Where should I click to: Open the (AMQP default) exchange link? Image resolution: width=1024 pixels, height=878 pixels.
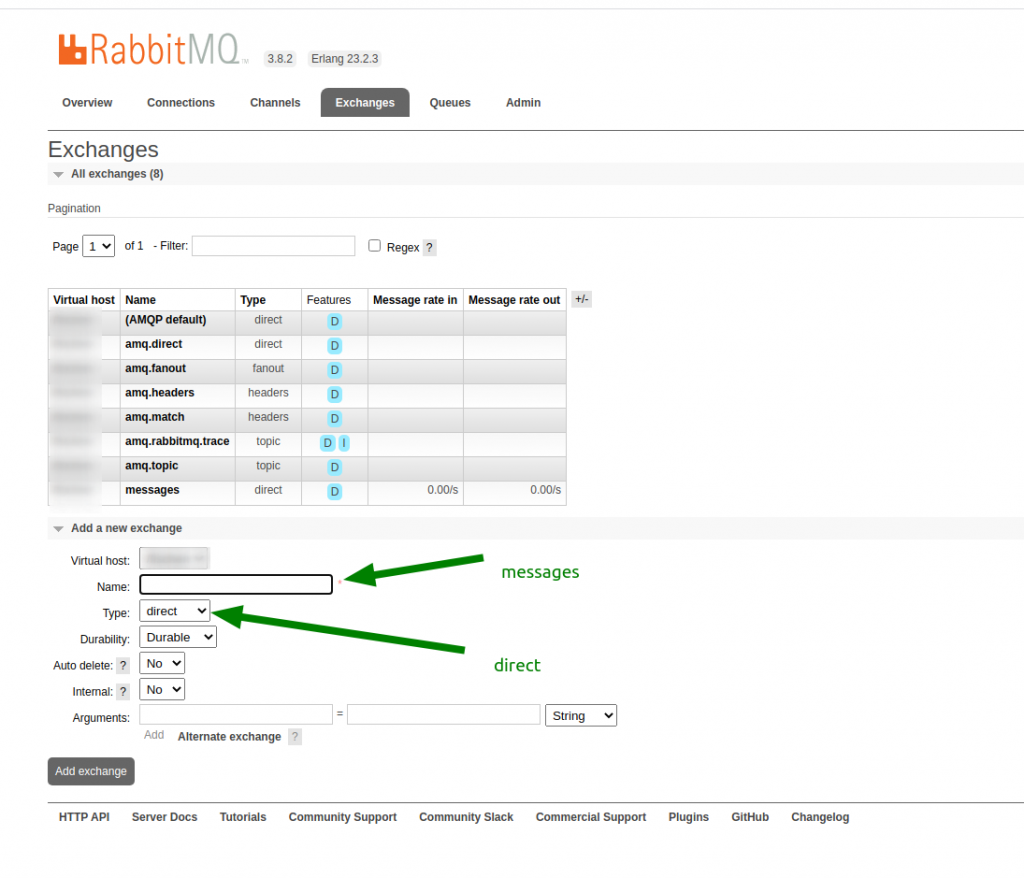166,320
